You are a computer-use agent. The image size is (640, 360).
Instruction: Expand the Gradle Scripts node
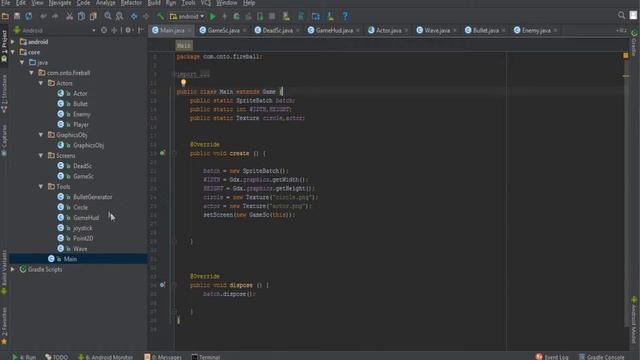point(13,269)
